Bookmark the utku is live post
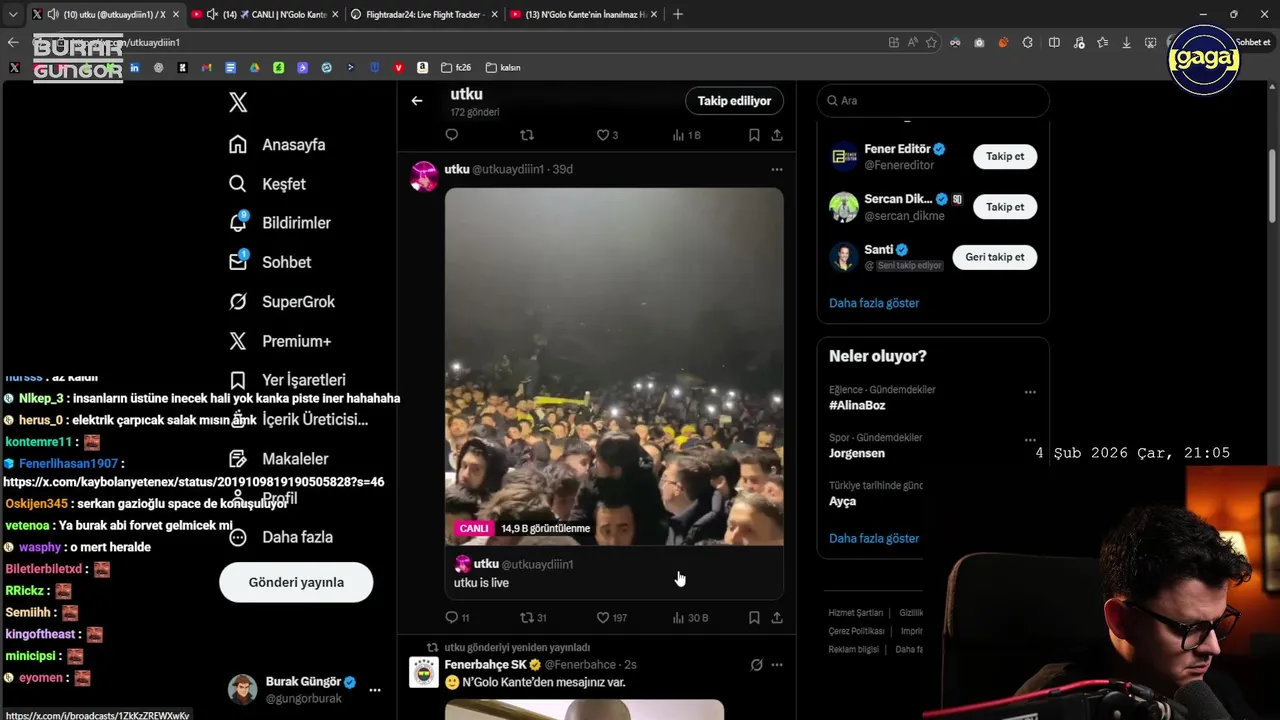The width and height of the screenshot is (1280, 720). click(754, 618)
